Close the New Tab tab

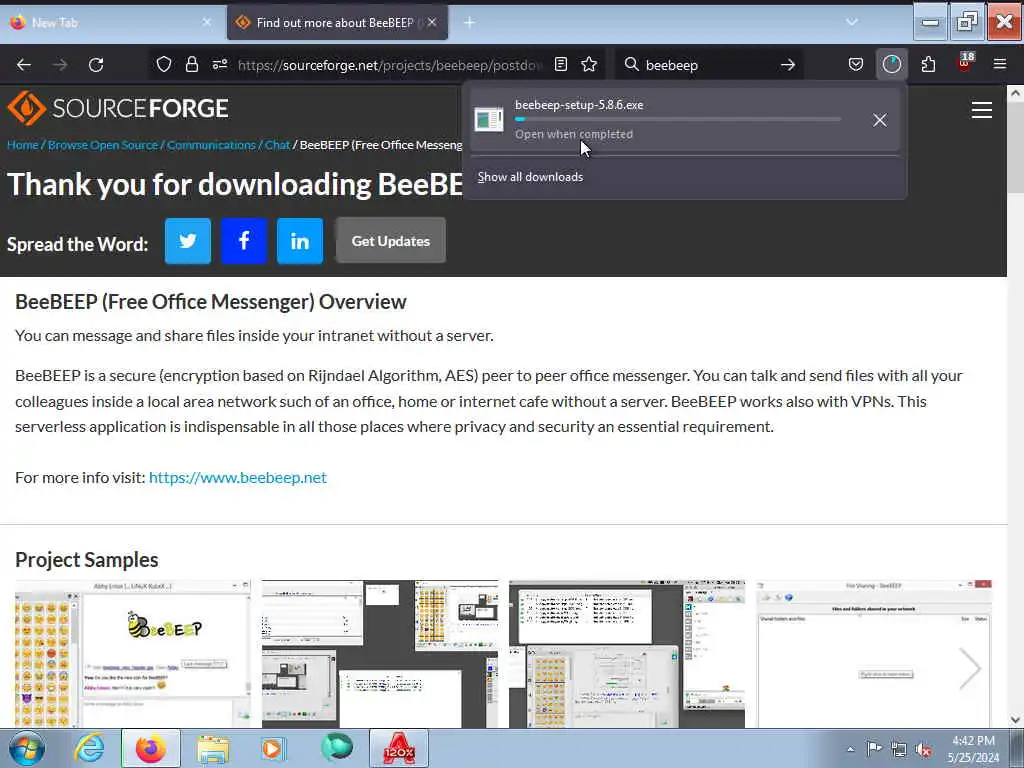click(206, 22)
